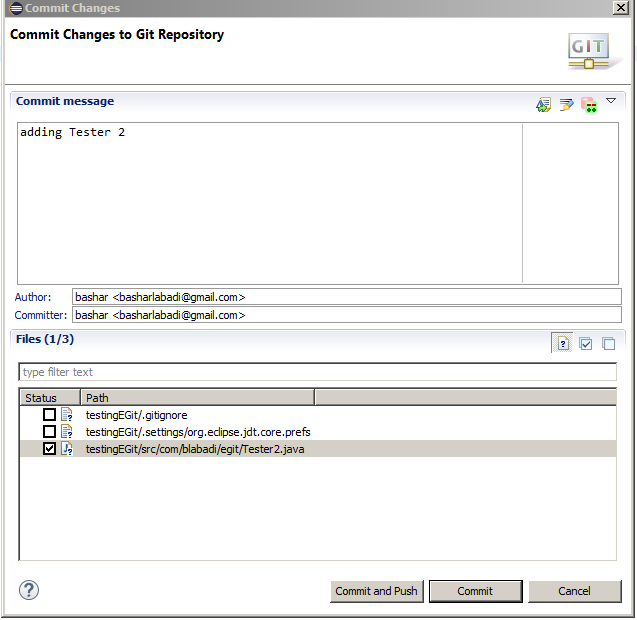
Task: Toggle show untracked files icon
Action: point(563,344)
